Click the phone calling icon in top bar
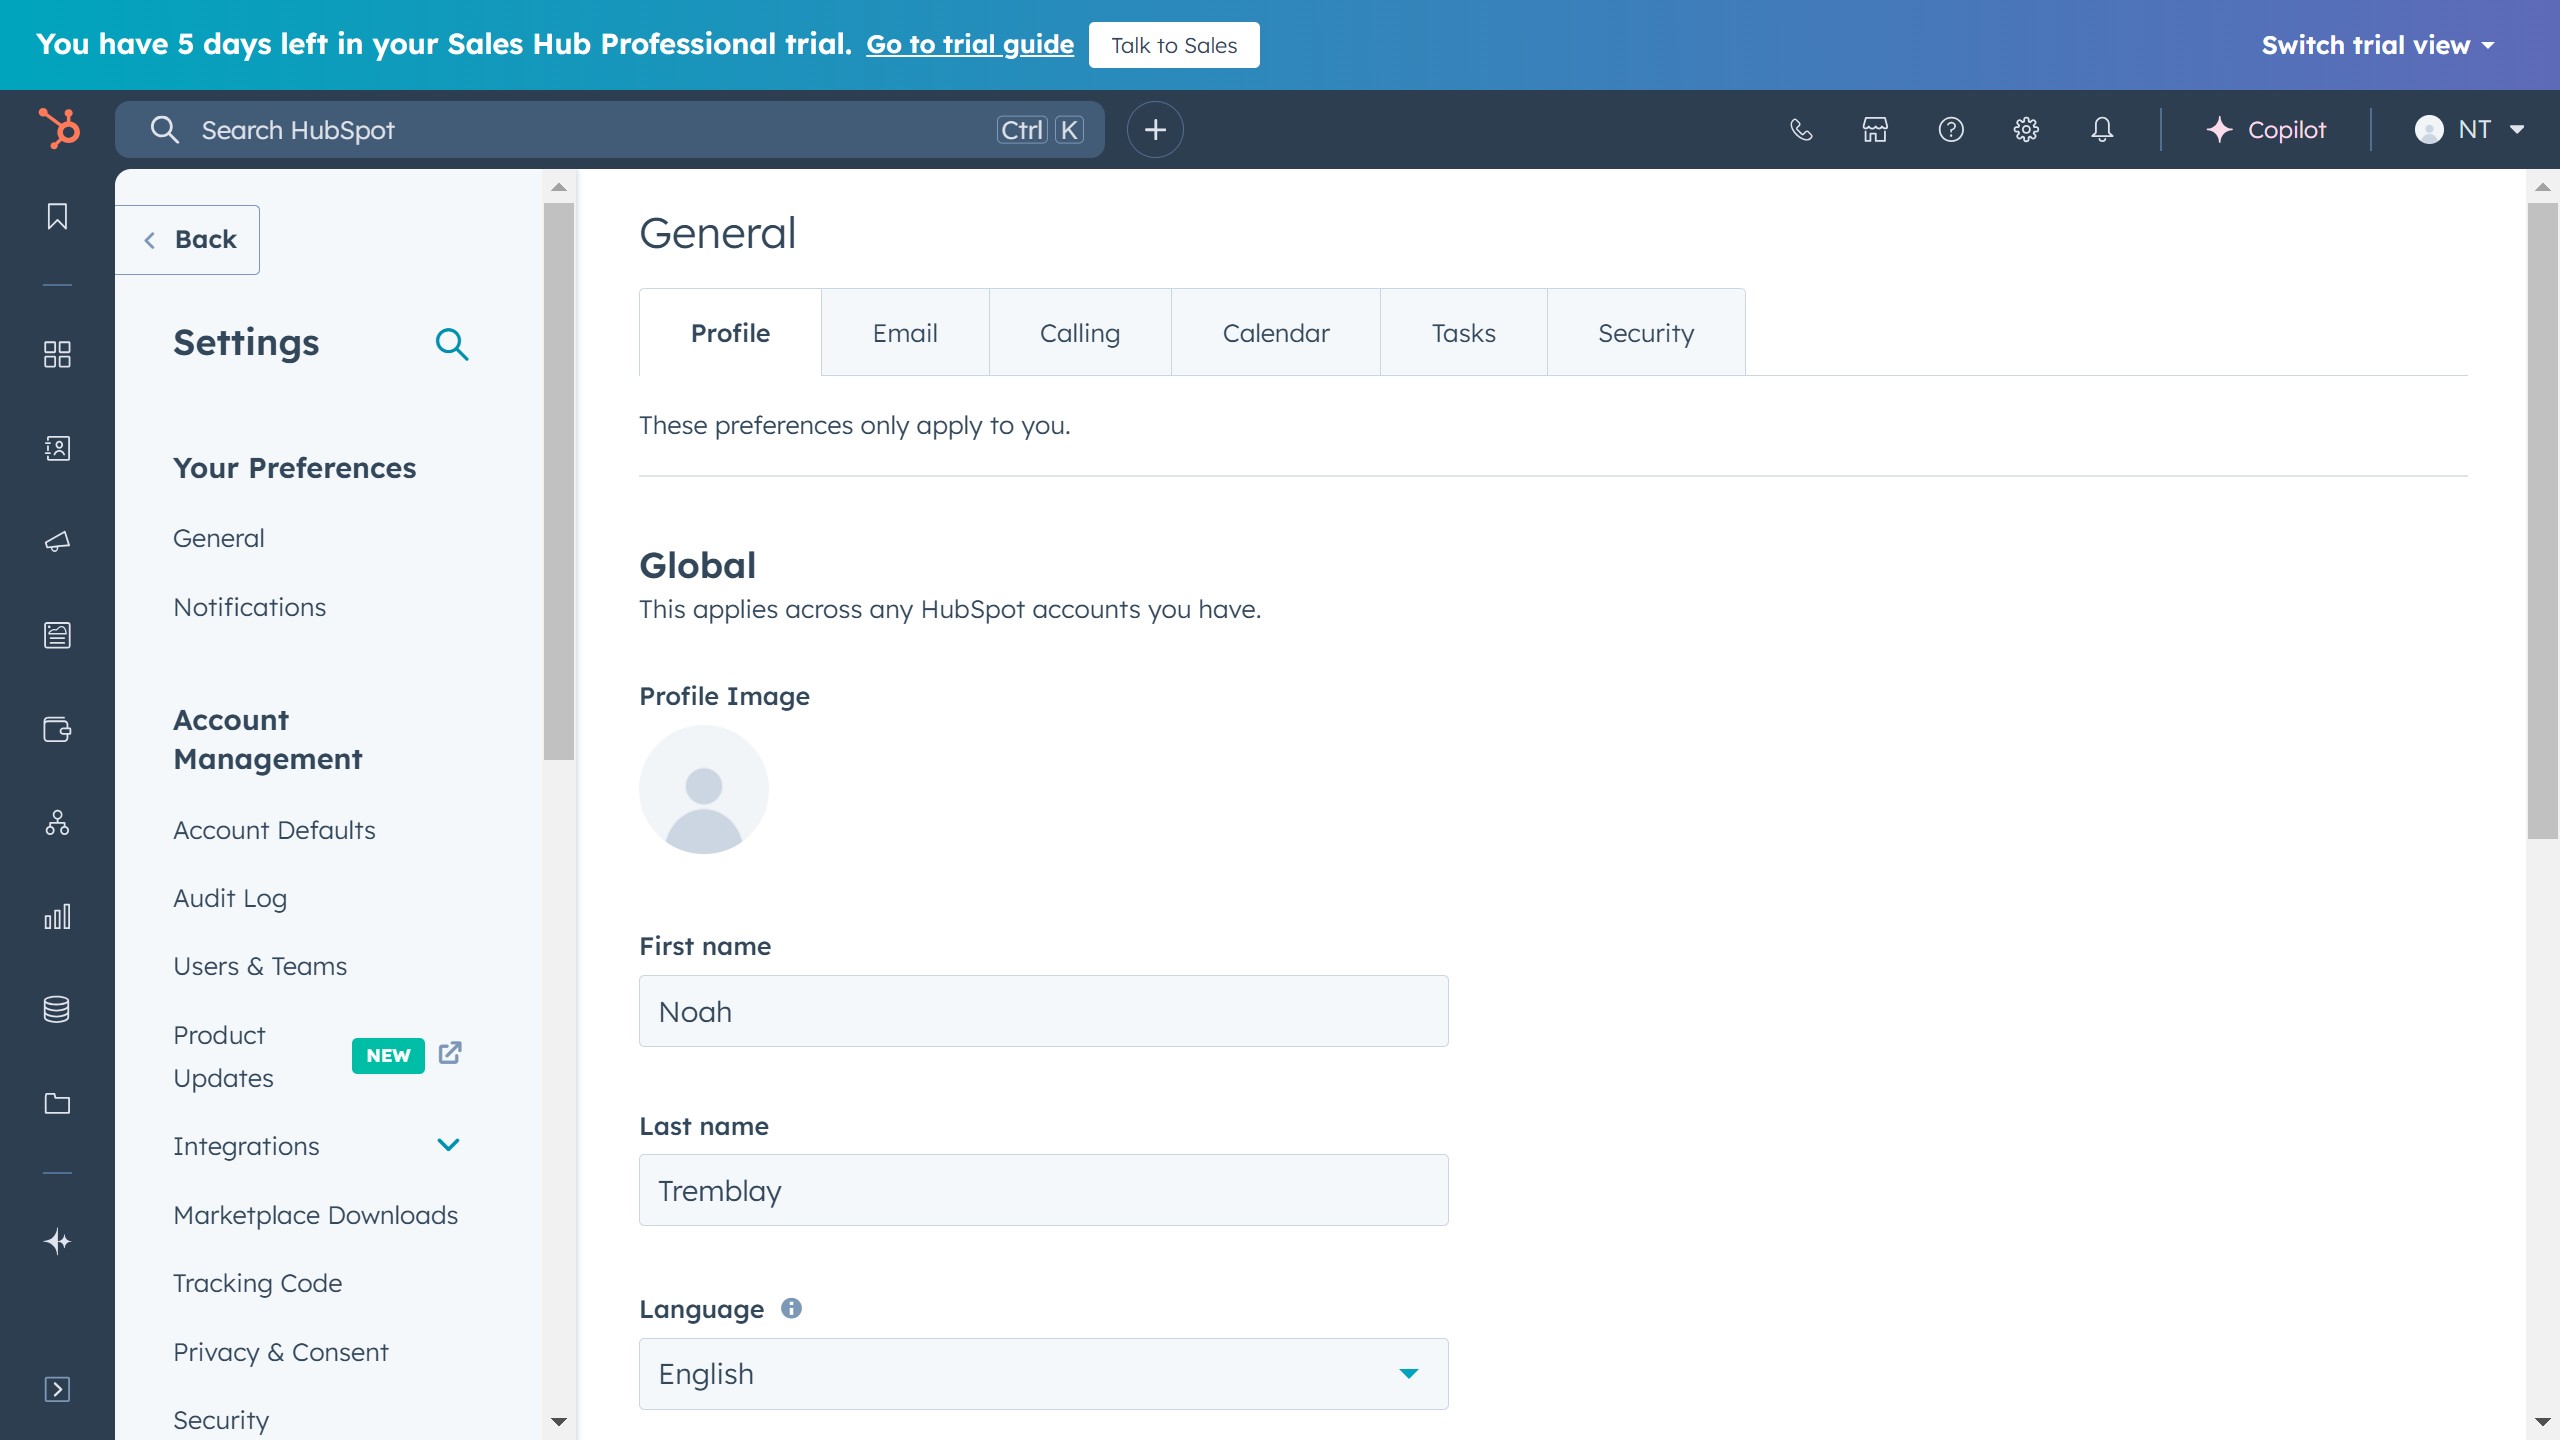The image size is (2560, 1440). click(1801, 130)
